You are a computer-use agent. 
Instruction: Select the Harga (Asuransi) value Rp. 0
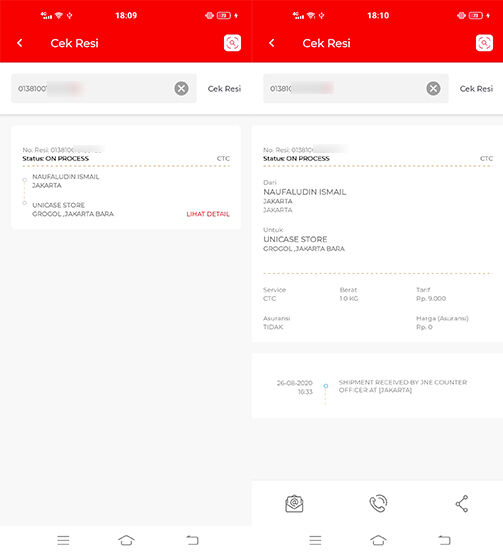coord(424,327)
